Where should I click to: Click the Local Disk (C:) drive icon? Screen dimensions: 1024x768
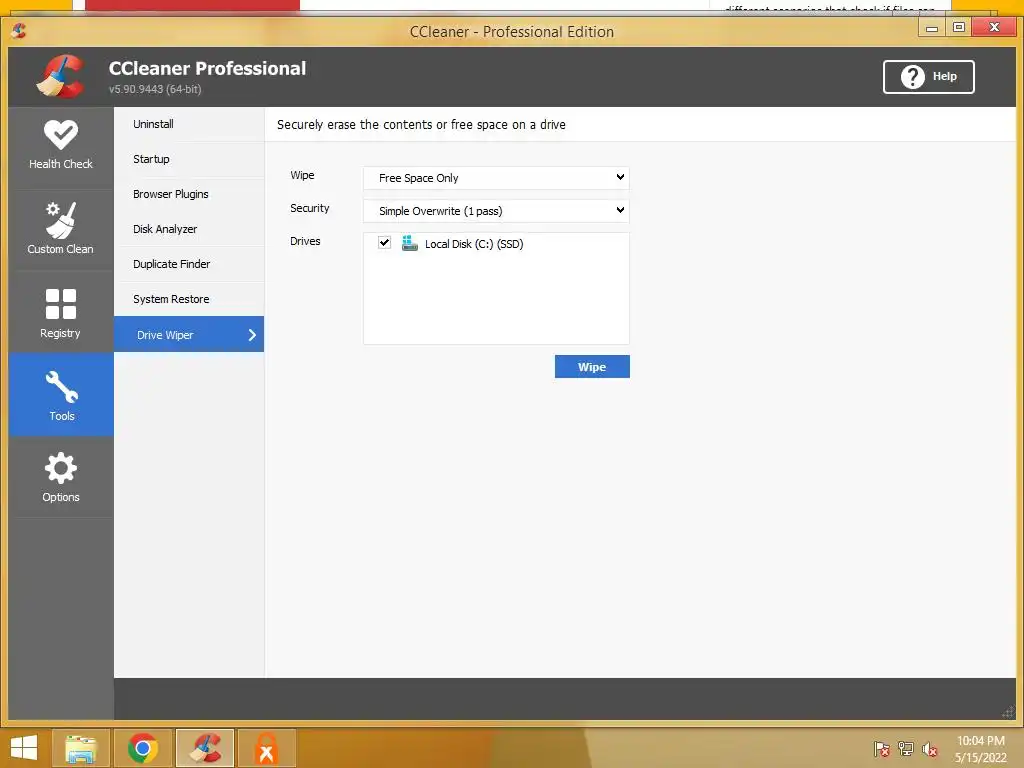tap(409, 244)
